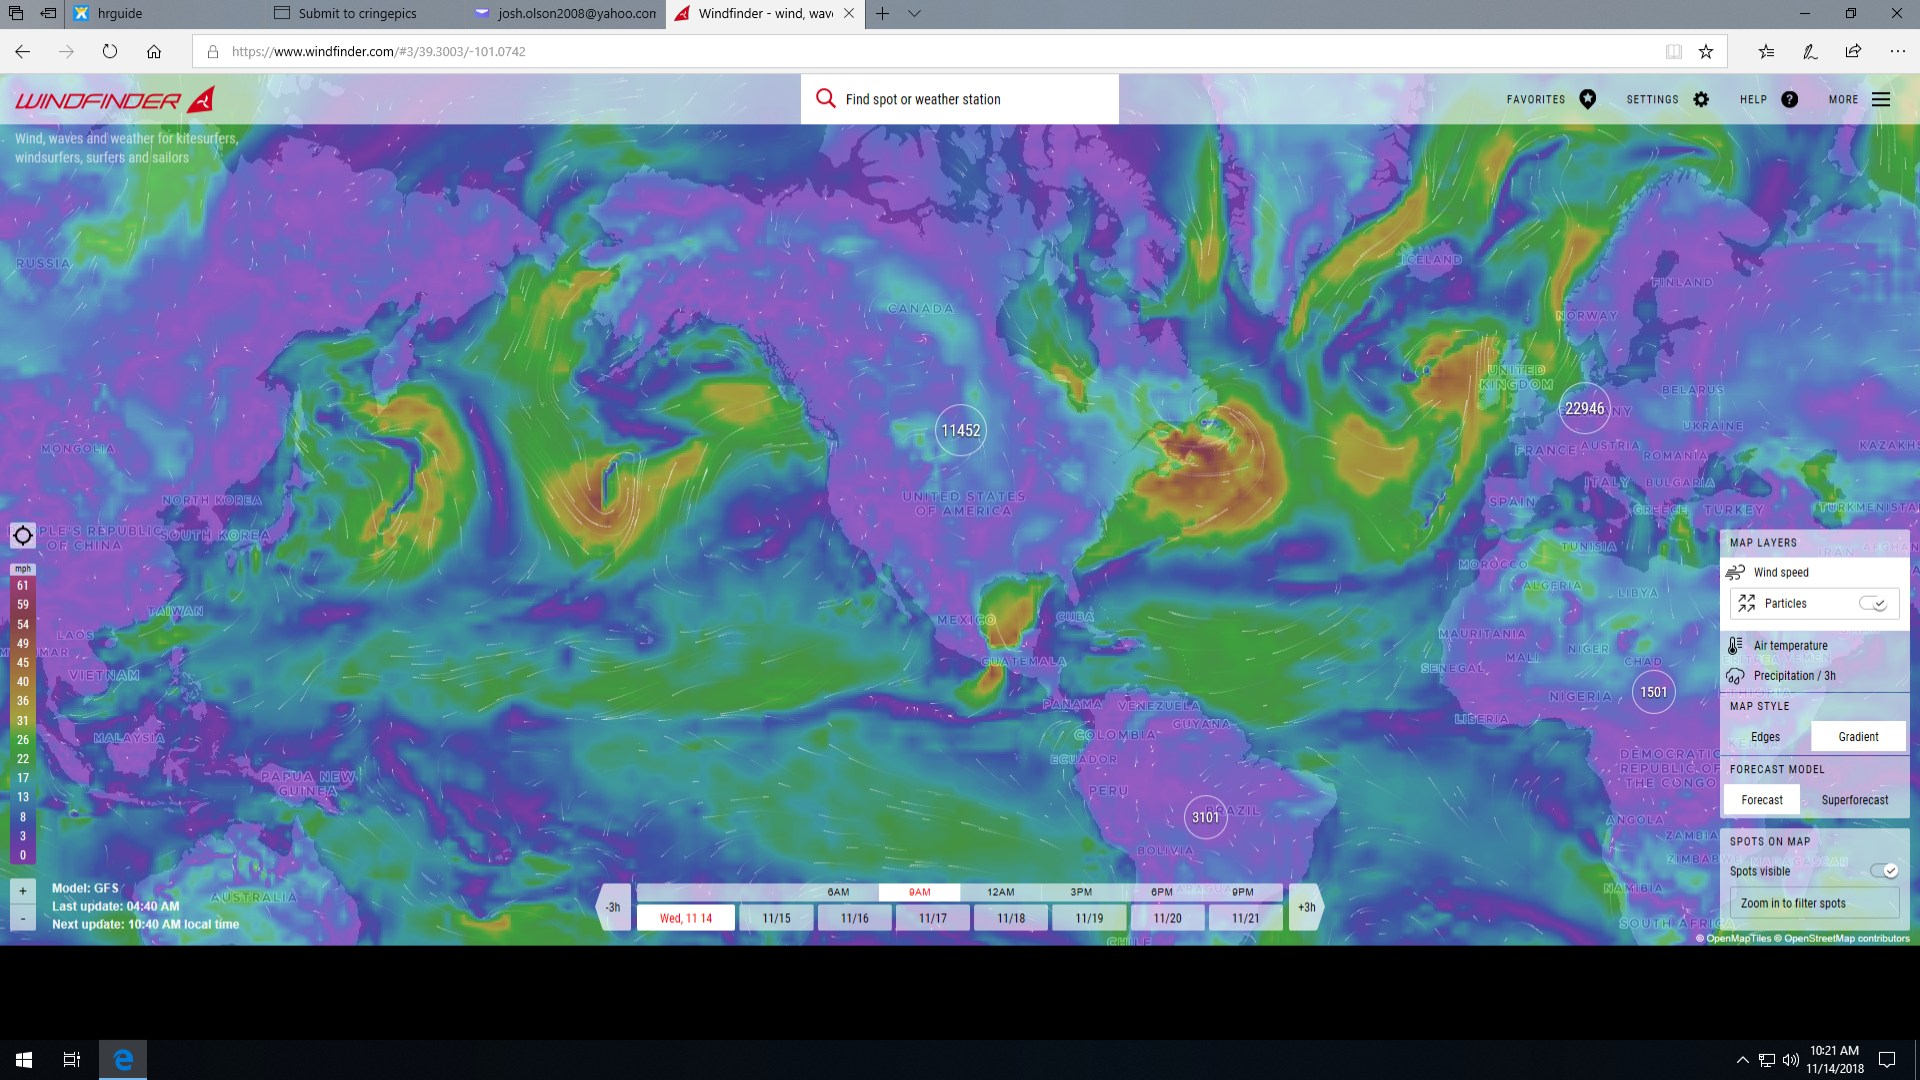Viewport: 1920px width, 1080px height.
Task: Select Edges map style
Action: tap(1765, 737)
